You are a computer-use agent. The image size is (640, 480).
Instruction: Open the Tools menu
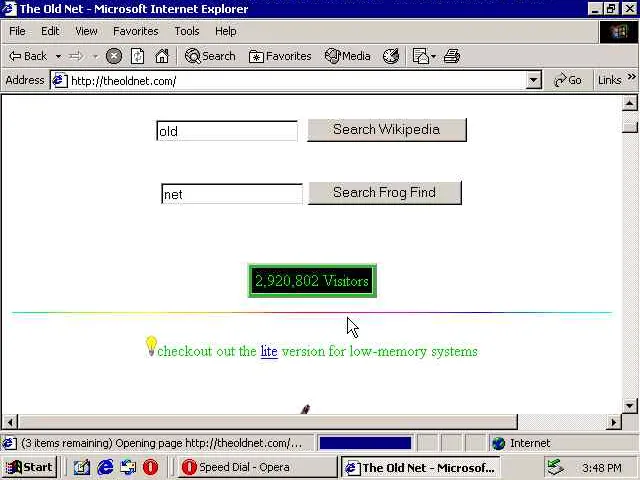click(187, 31)
